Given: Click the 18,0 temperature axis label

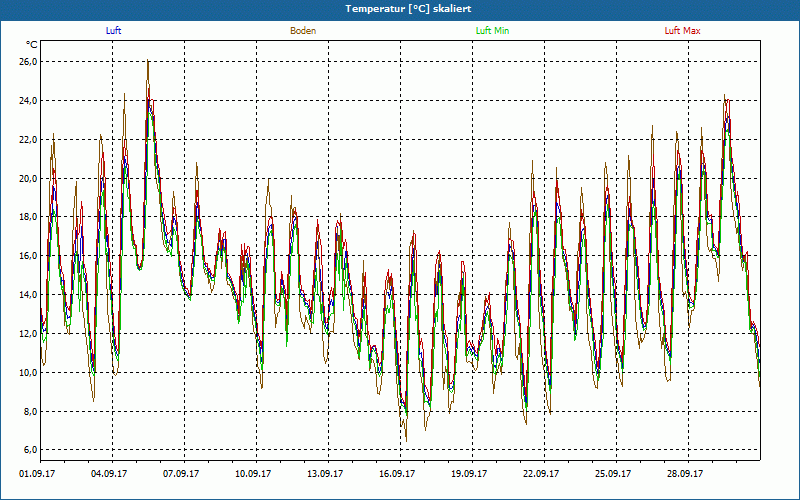Looking at the screenshot, I should pyautogui.click(x=27, y=217).
